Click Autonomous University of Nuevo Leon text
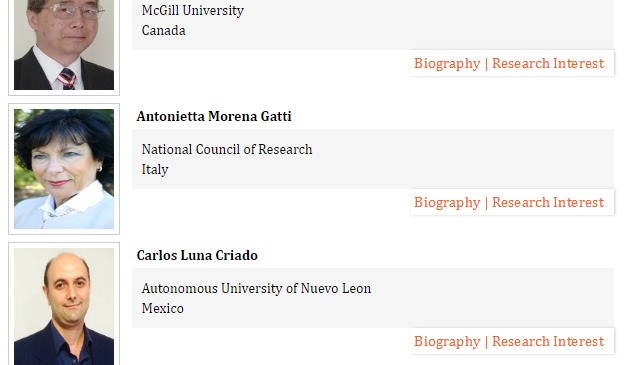The height and width of the screenshot is (365, 625). click(x=256, y=288)
